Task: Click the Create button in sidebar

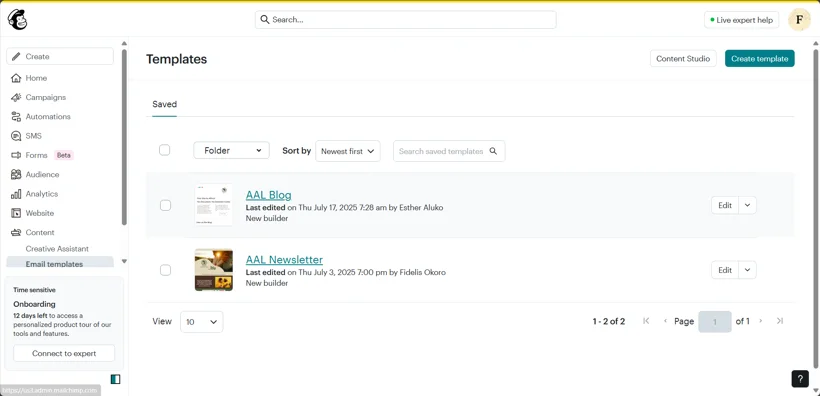Action: [60, 56]
